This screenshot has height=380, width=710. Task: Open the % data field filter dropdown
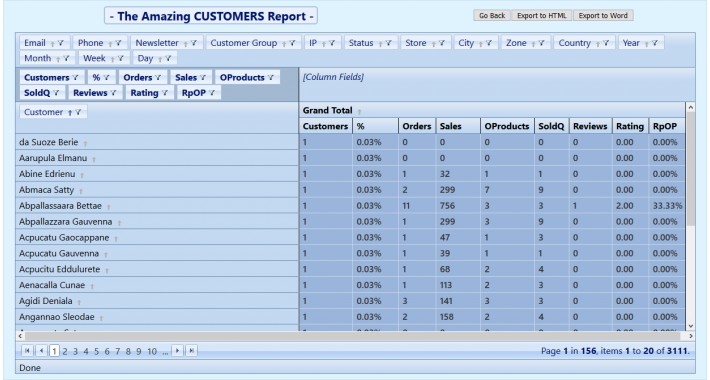tap(106, 78)
